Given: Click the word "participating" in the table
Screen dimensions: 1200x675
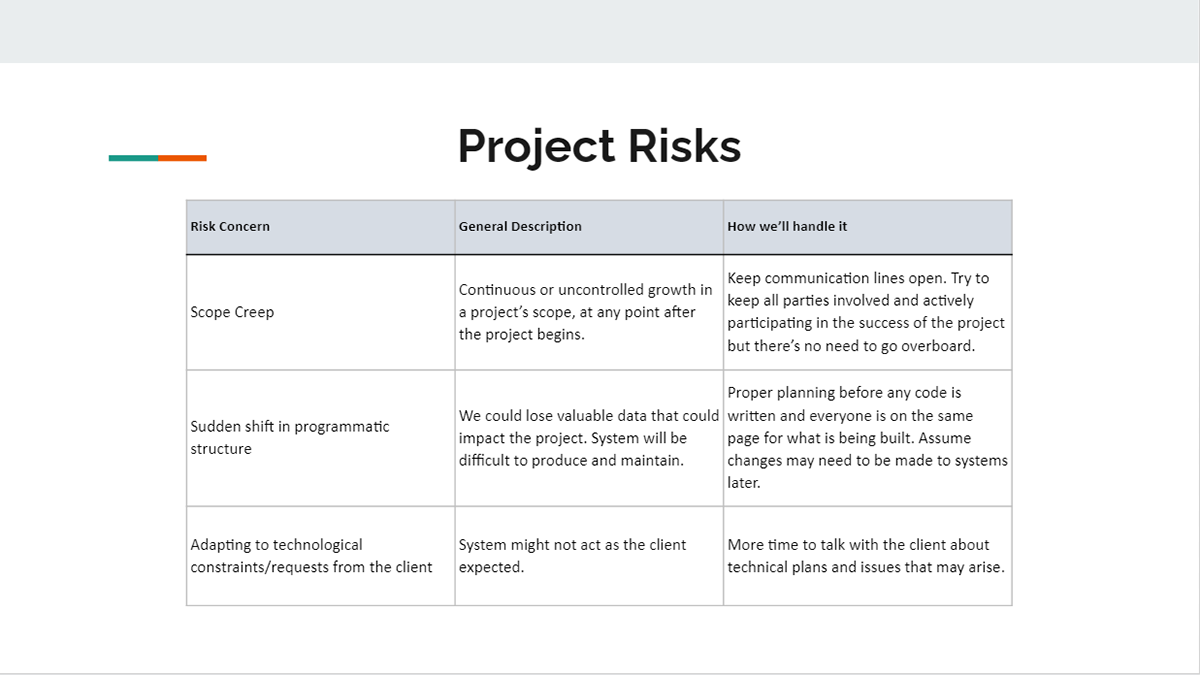Looking at the screenshot, I should [x=769, y=323].
